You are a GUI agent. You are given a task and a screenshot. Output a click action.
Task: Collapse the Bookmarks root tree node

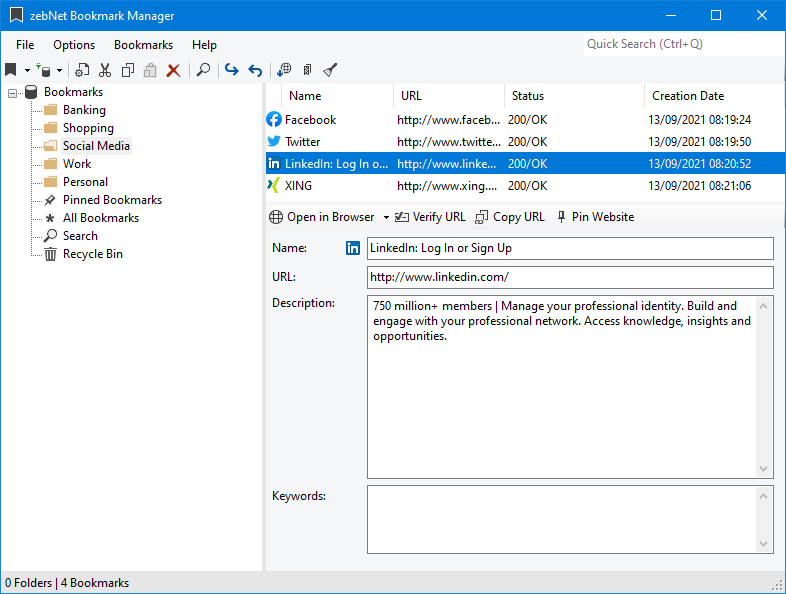[x=13, y=92]
